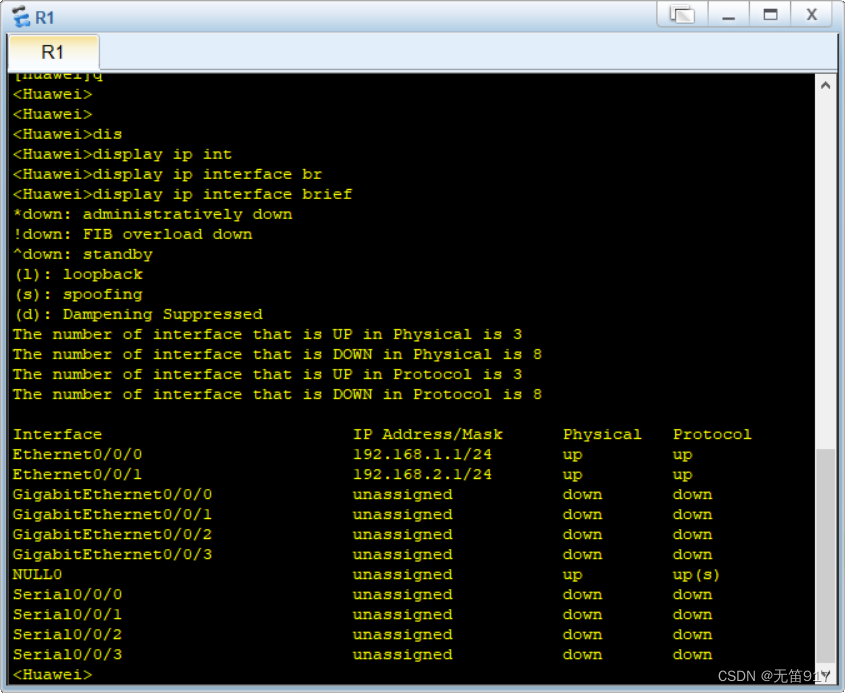
Task: Click the NULL0 interface name
Action: (x=37, y=574)
